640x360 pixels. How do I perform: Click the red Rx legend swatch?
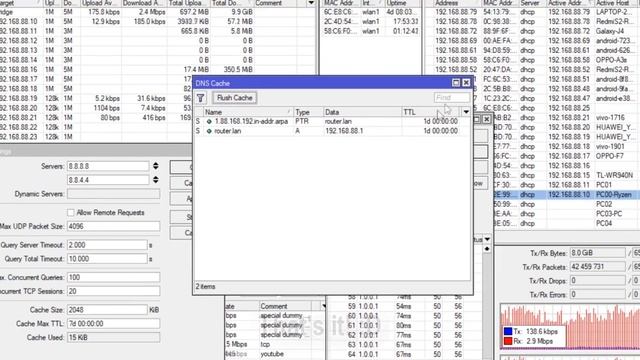click(508, 341)
